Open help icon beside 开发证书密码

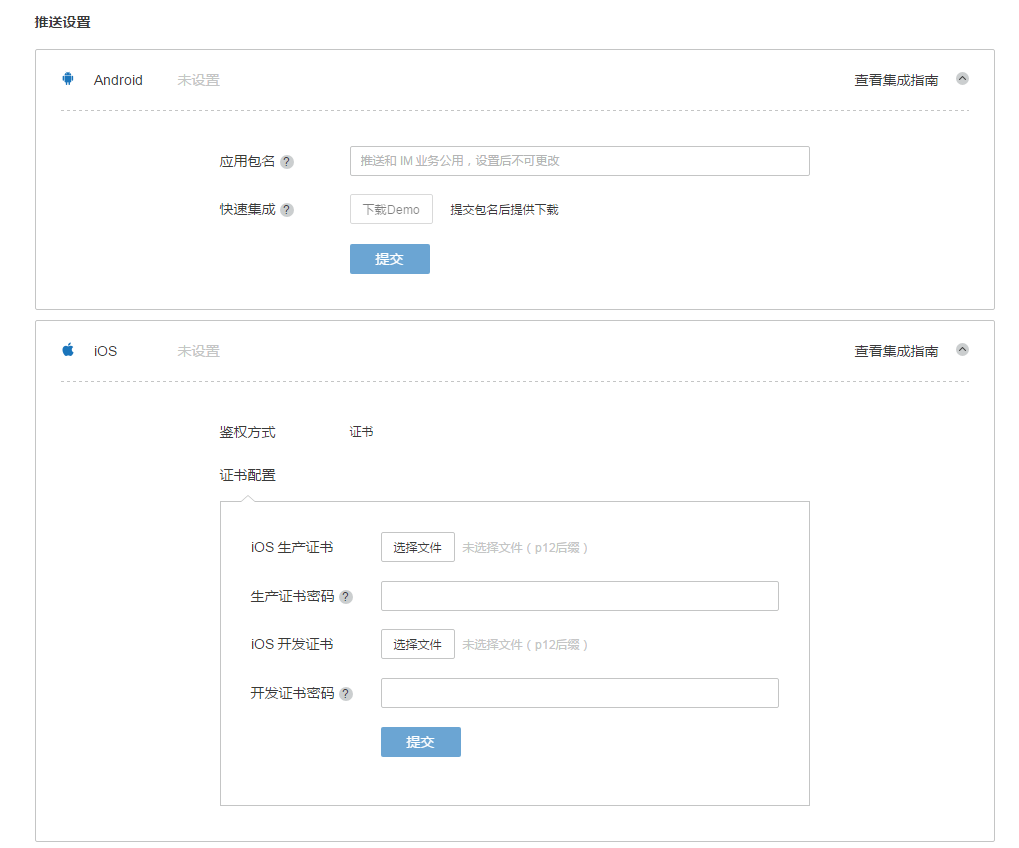(x=346, y=693)
